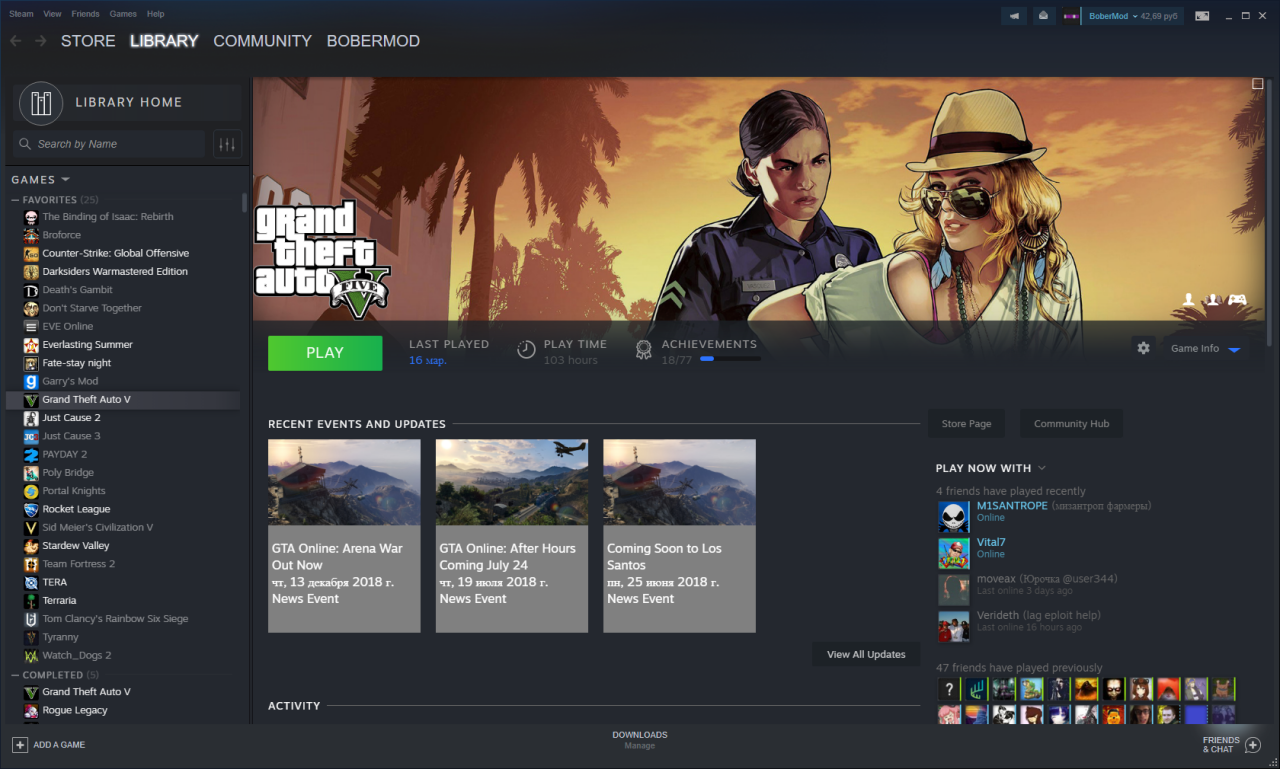
Task: Click M1SANTROPE's avatar
Action: tap(954, 517)
